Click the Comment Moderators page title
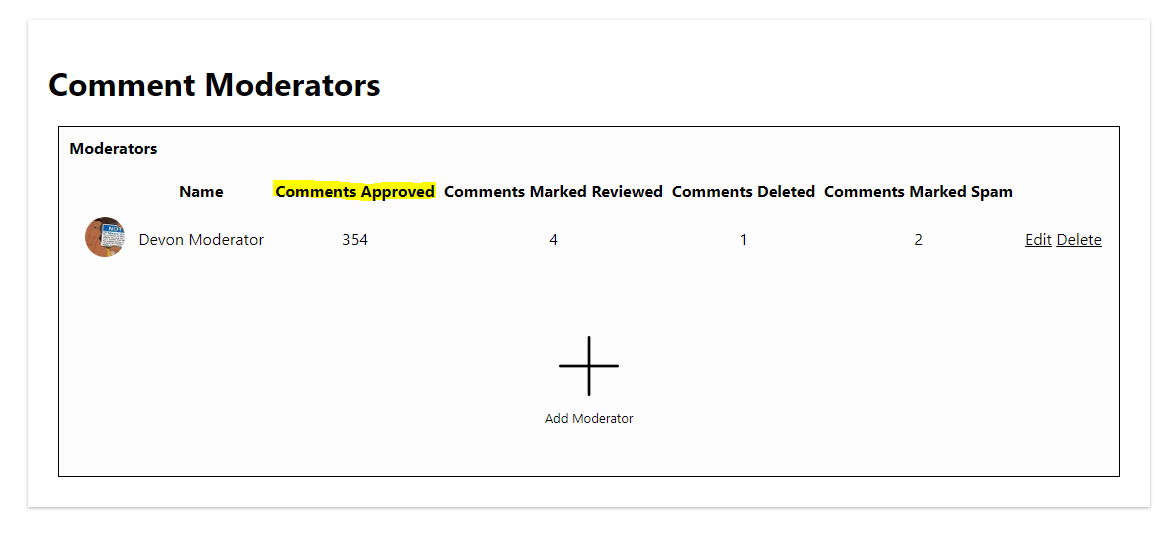Image resolution: width=1173 pixels, height=538 pixels. pyautogui.click(x=214, y=85)
